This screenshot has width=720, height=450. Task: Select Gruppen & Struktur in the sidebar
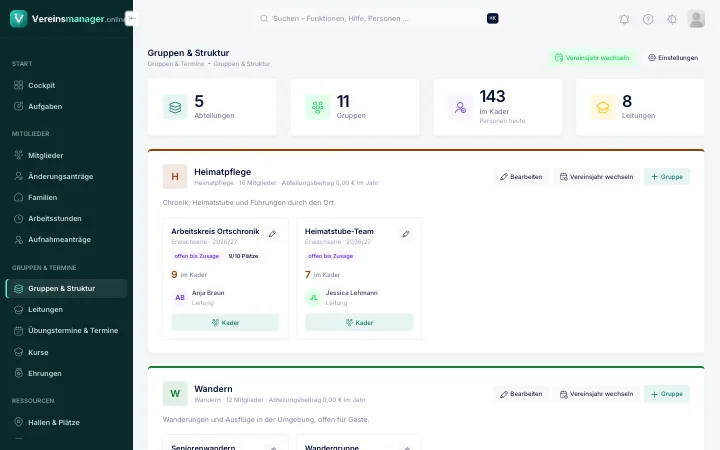click(67, 288)
